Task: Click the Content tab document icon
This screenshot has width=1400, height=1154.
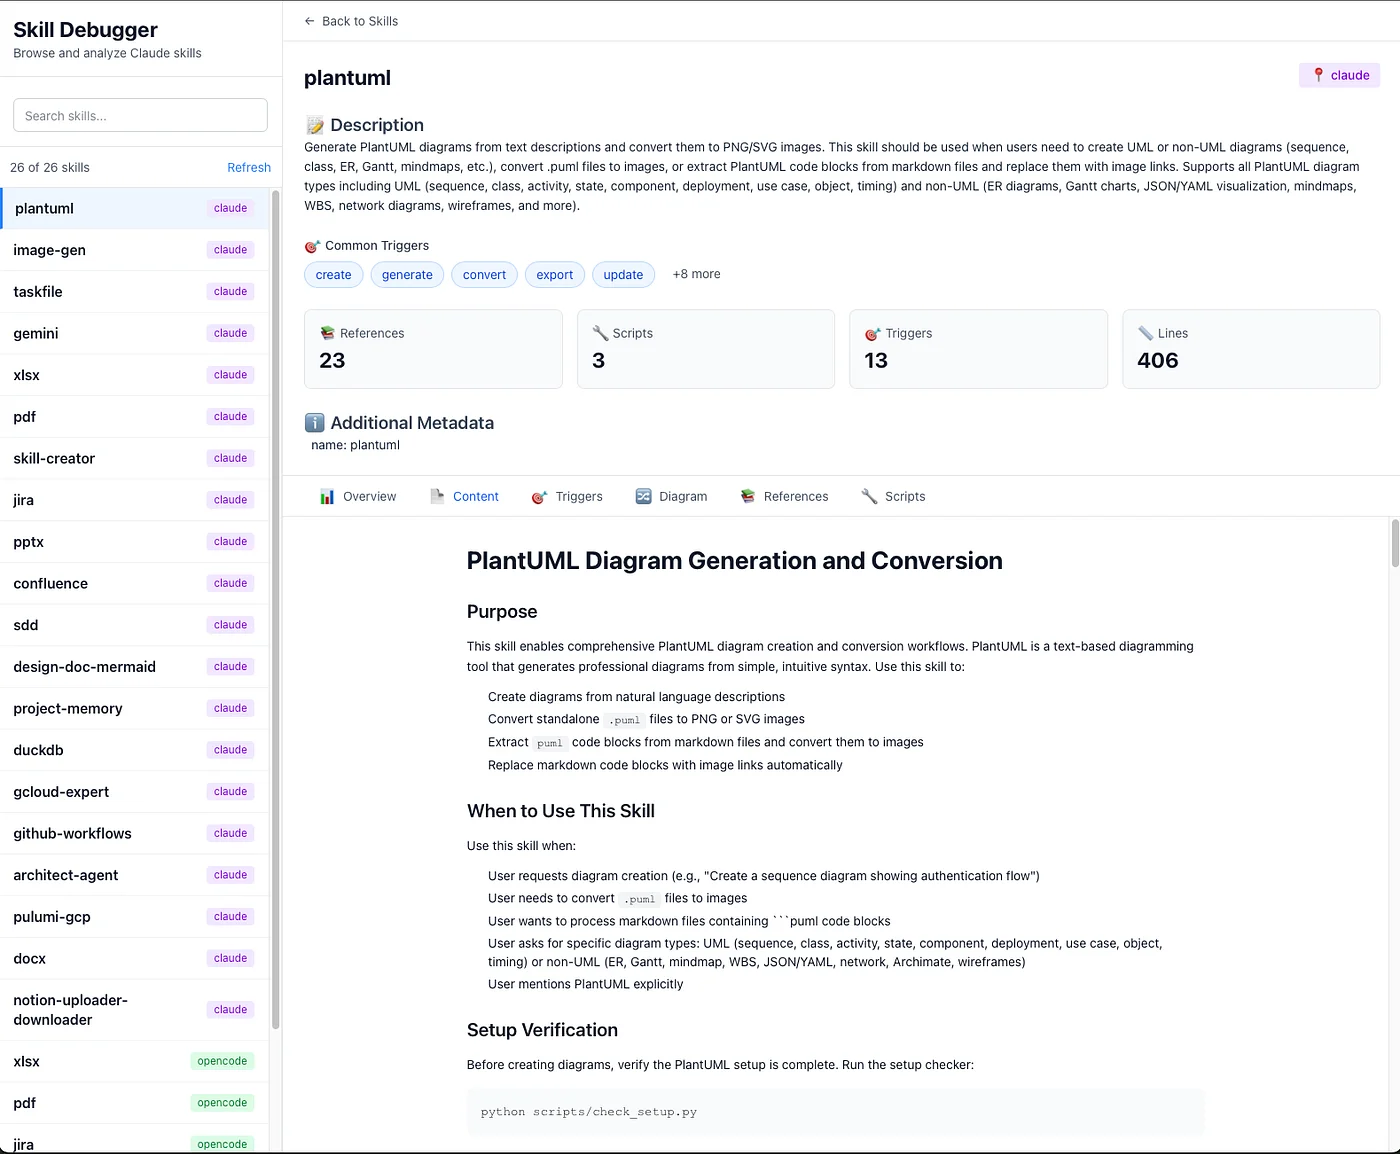Action: tap(437, 497)
